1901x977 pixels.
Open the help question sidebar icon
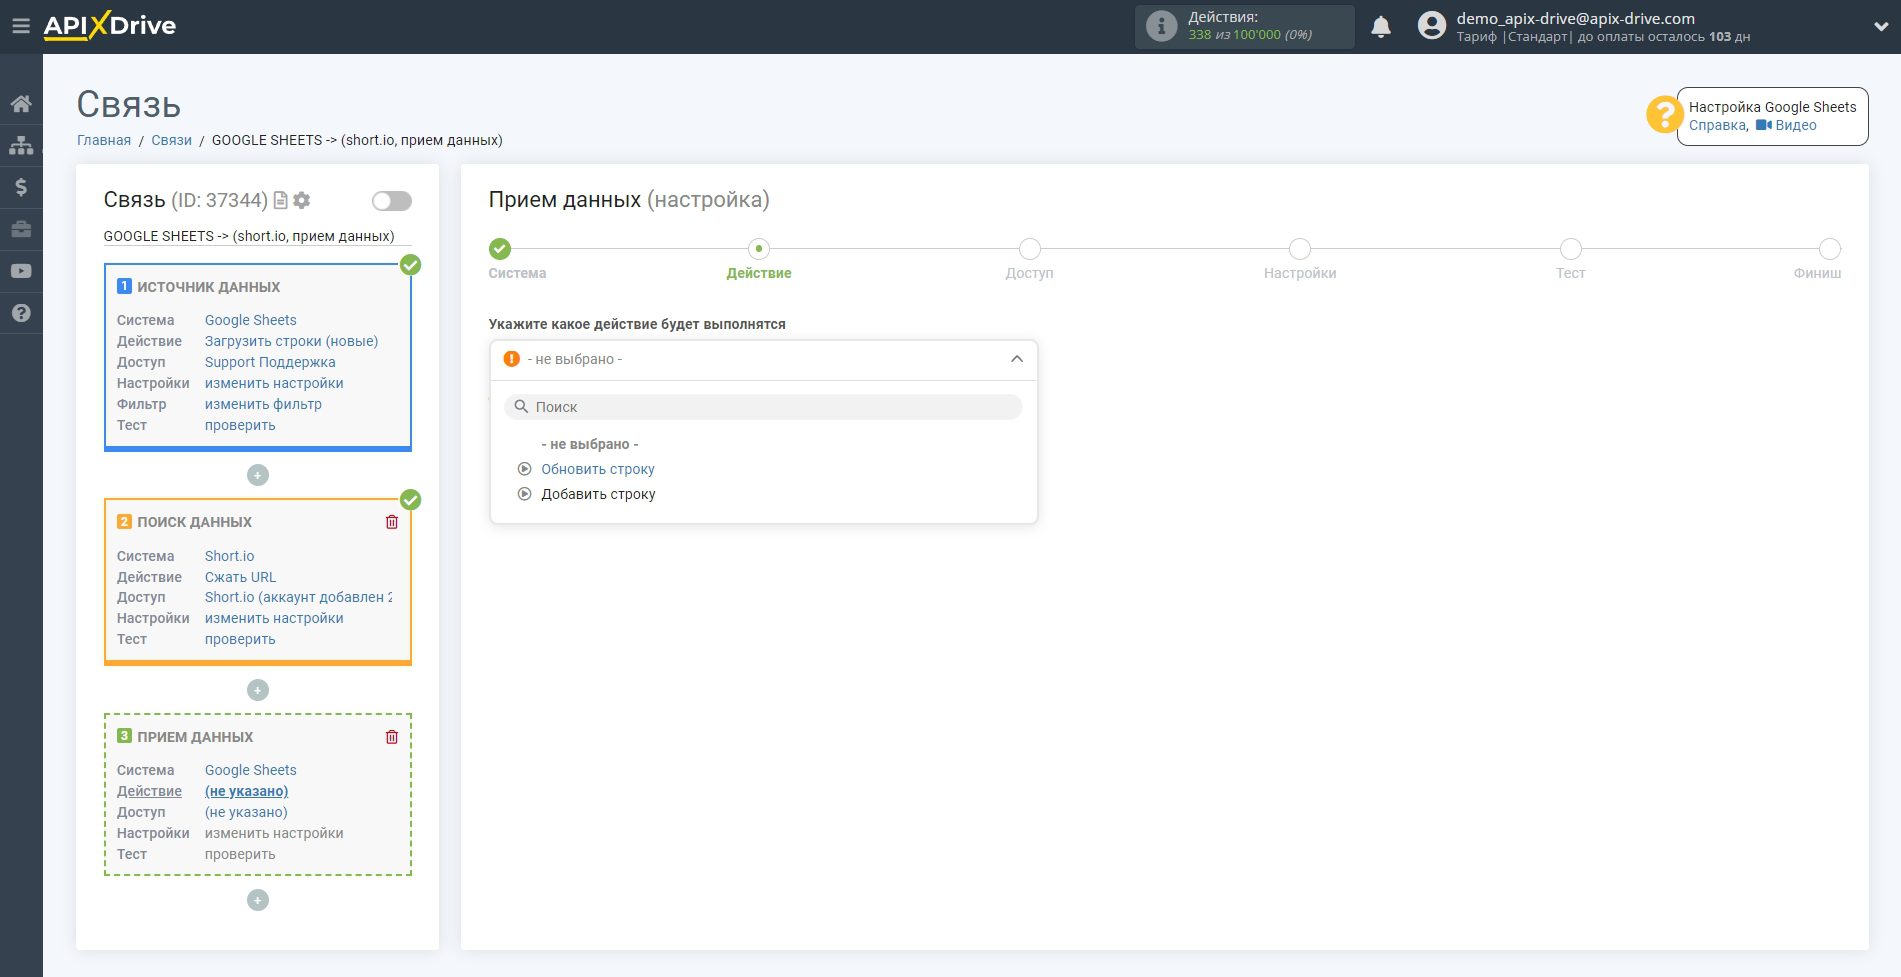pos(21,313)
